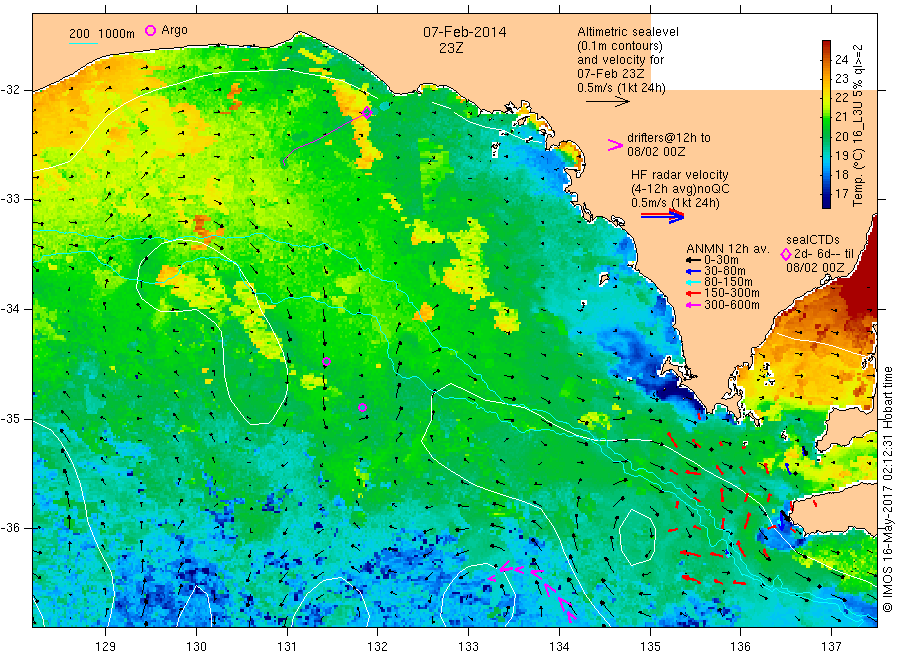Click the '07-Feb-2014' date title
Viewport: 900px width, 660px height.
pos(464,32)
